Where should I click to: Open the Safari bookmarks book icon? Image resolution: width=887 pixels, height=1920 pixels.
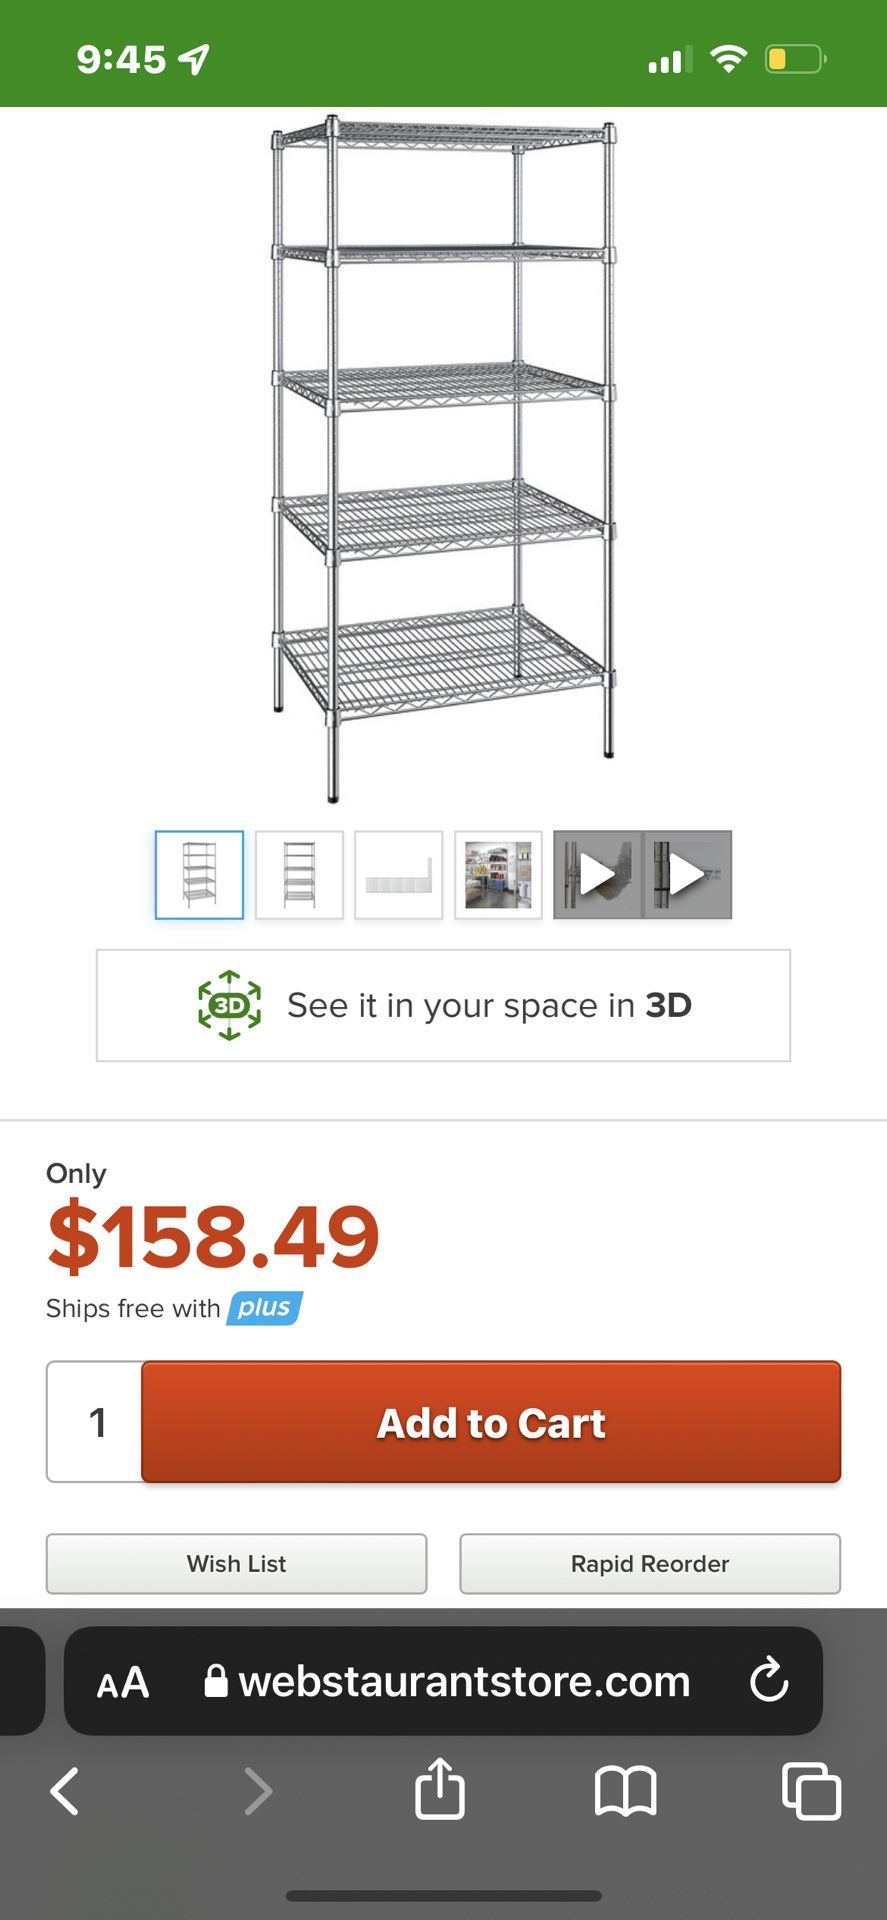(625, 1790)
